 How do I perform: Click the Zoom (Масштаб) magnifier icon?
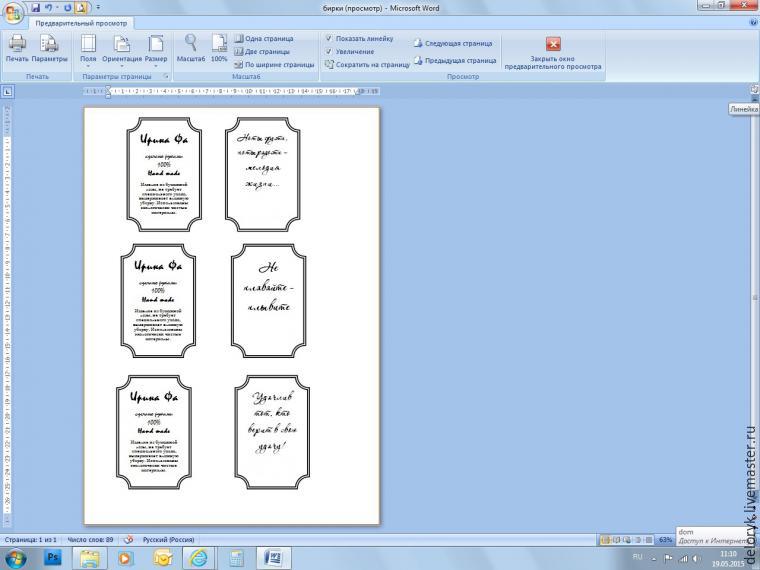[190, 47]
